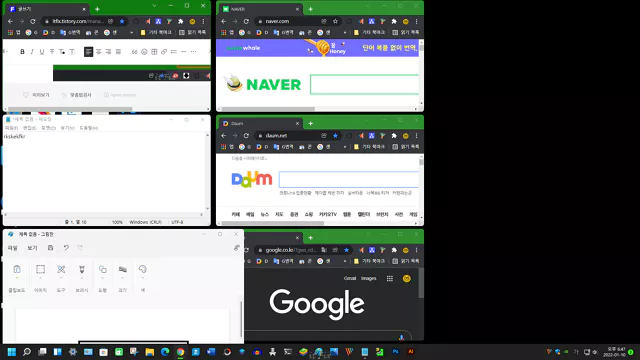The image size is (640, 360).
Task: Insert a hyperlink in the Tistory editor
Action: pos(164,52)
